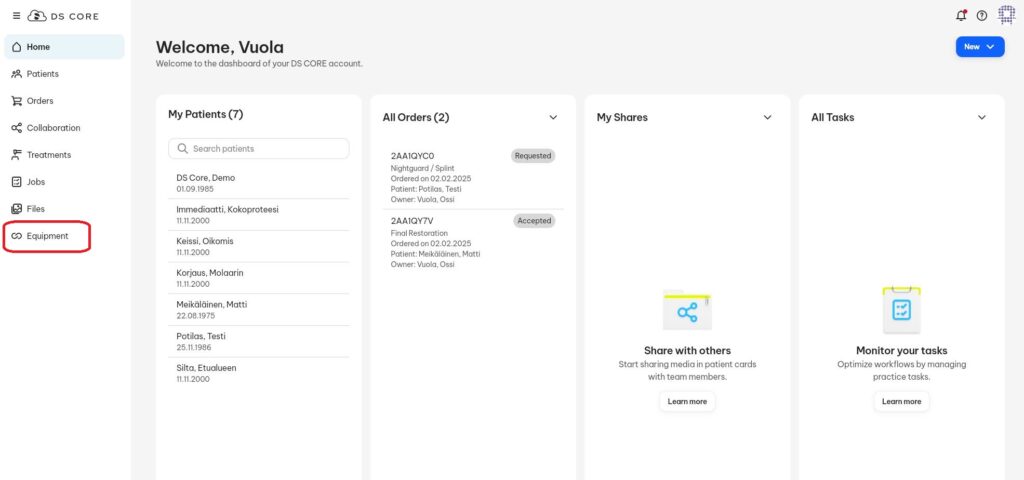Open the notifications bell
The height and width of the screenshot is (480, 1024).
(x=961, y=16)
